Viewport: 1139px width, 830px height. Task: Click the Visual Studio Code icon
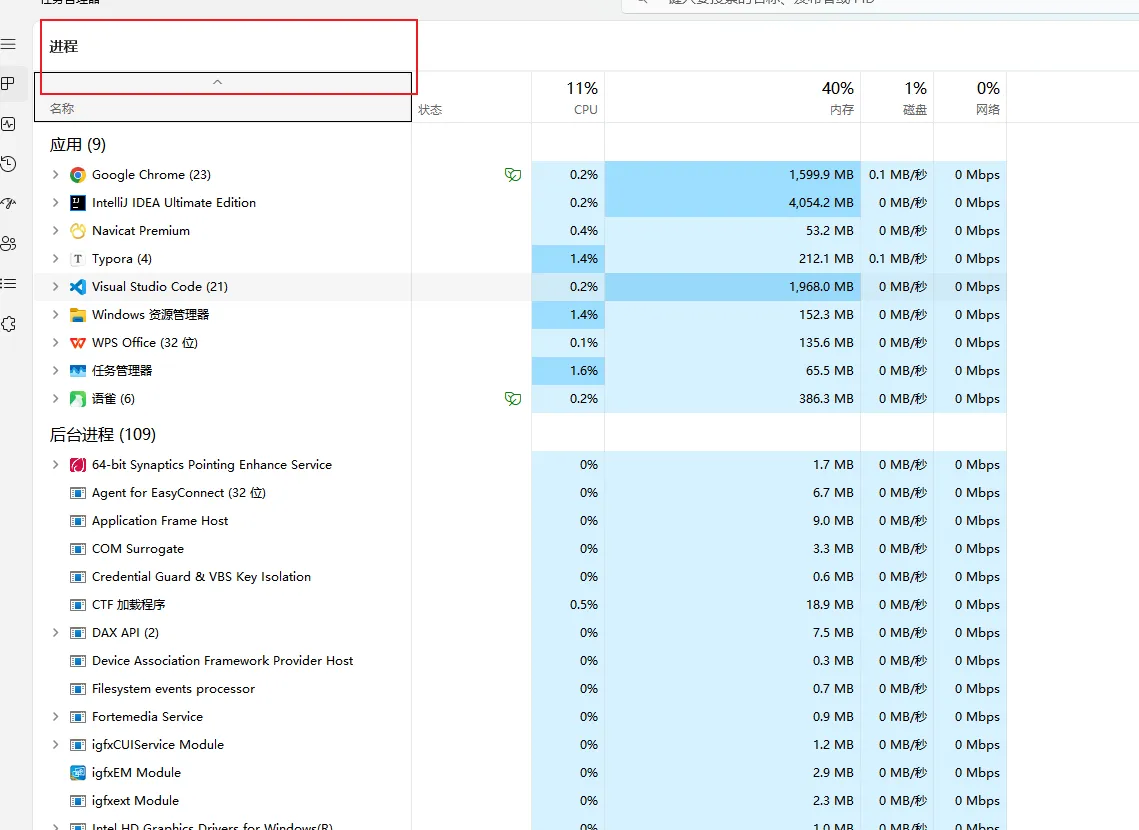[78, 287]
